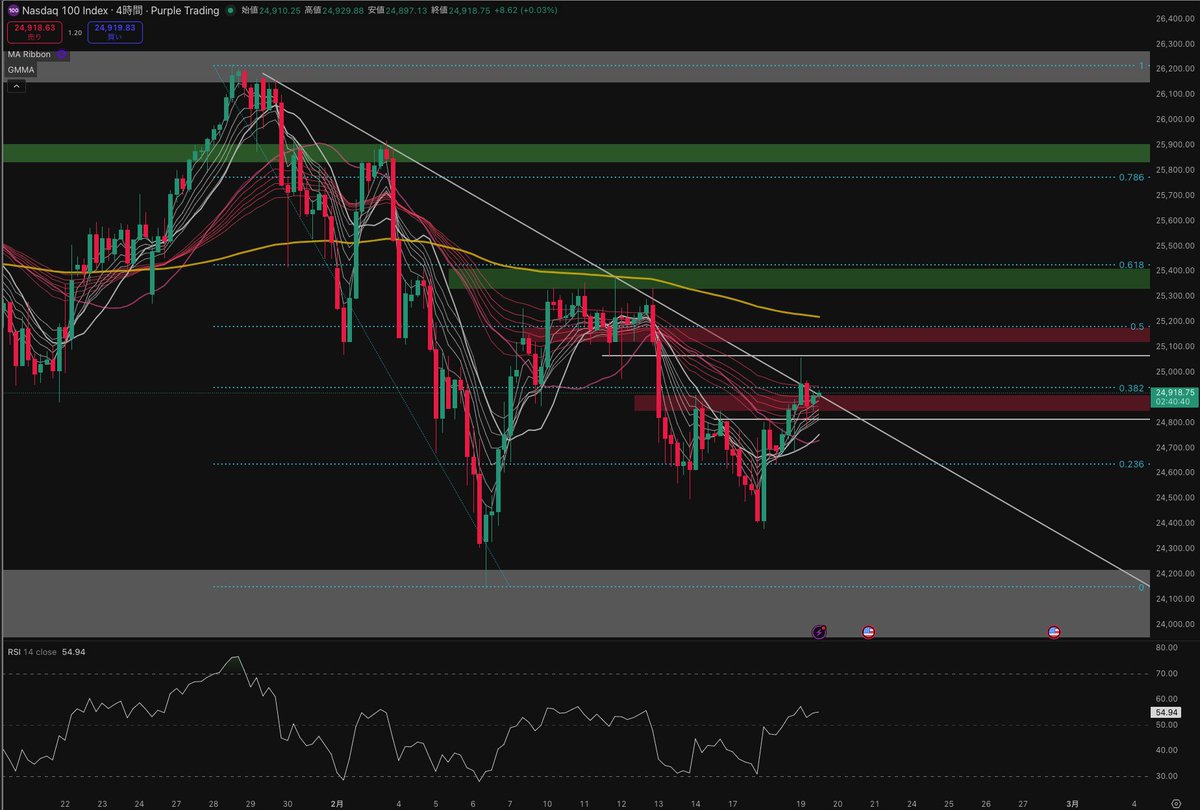The image size is (1200, 810).
Task: Select the 0.618 Fibonacci level label
Action: (1131, 265)
